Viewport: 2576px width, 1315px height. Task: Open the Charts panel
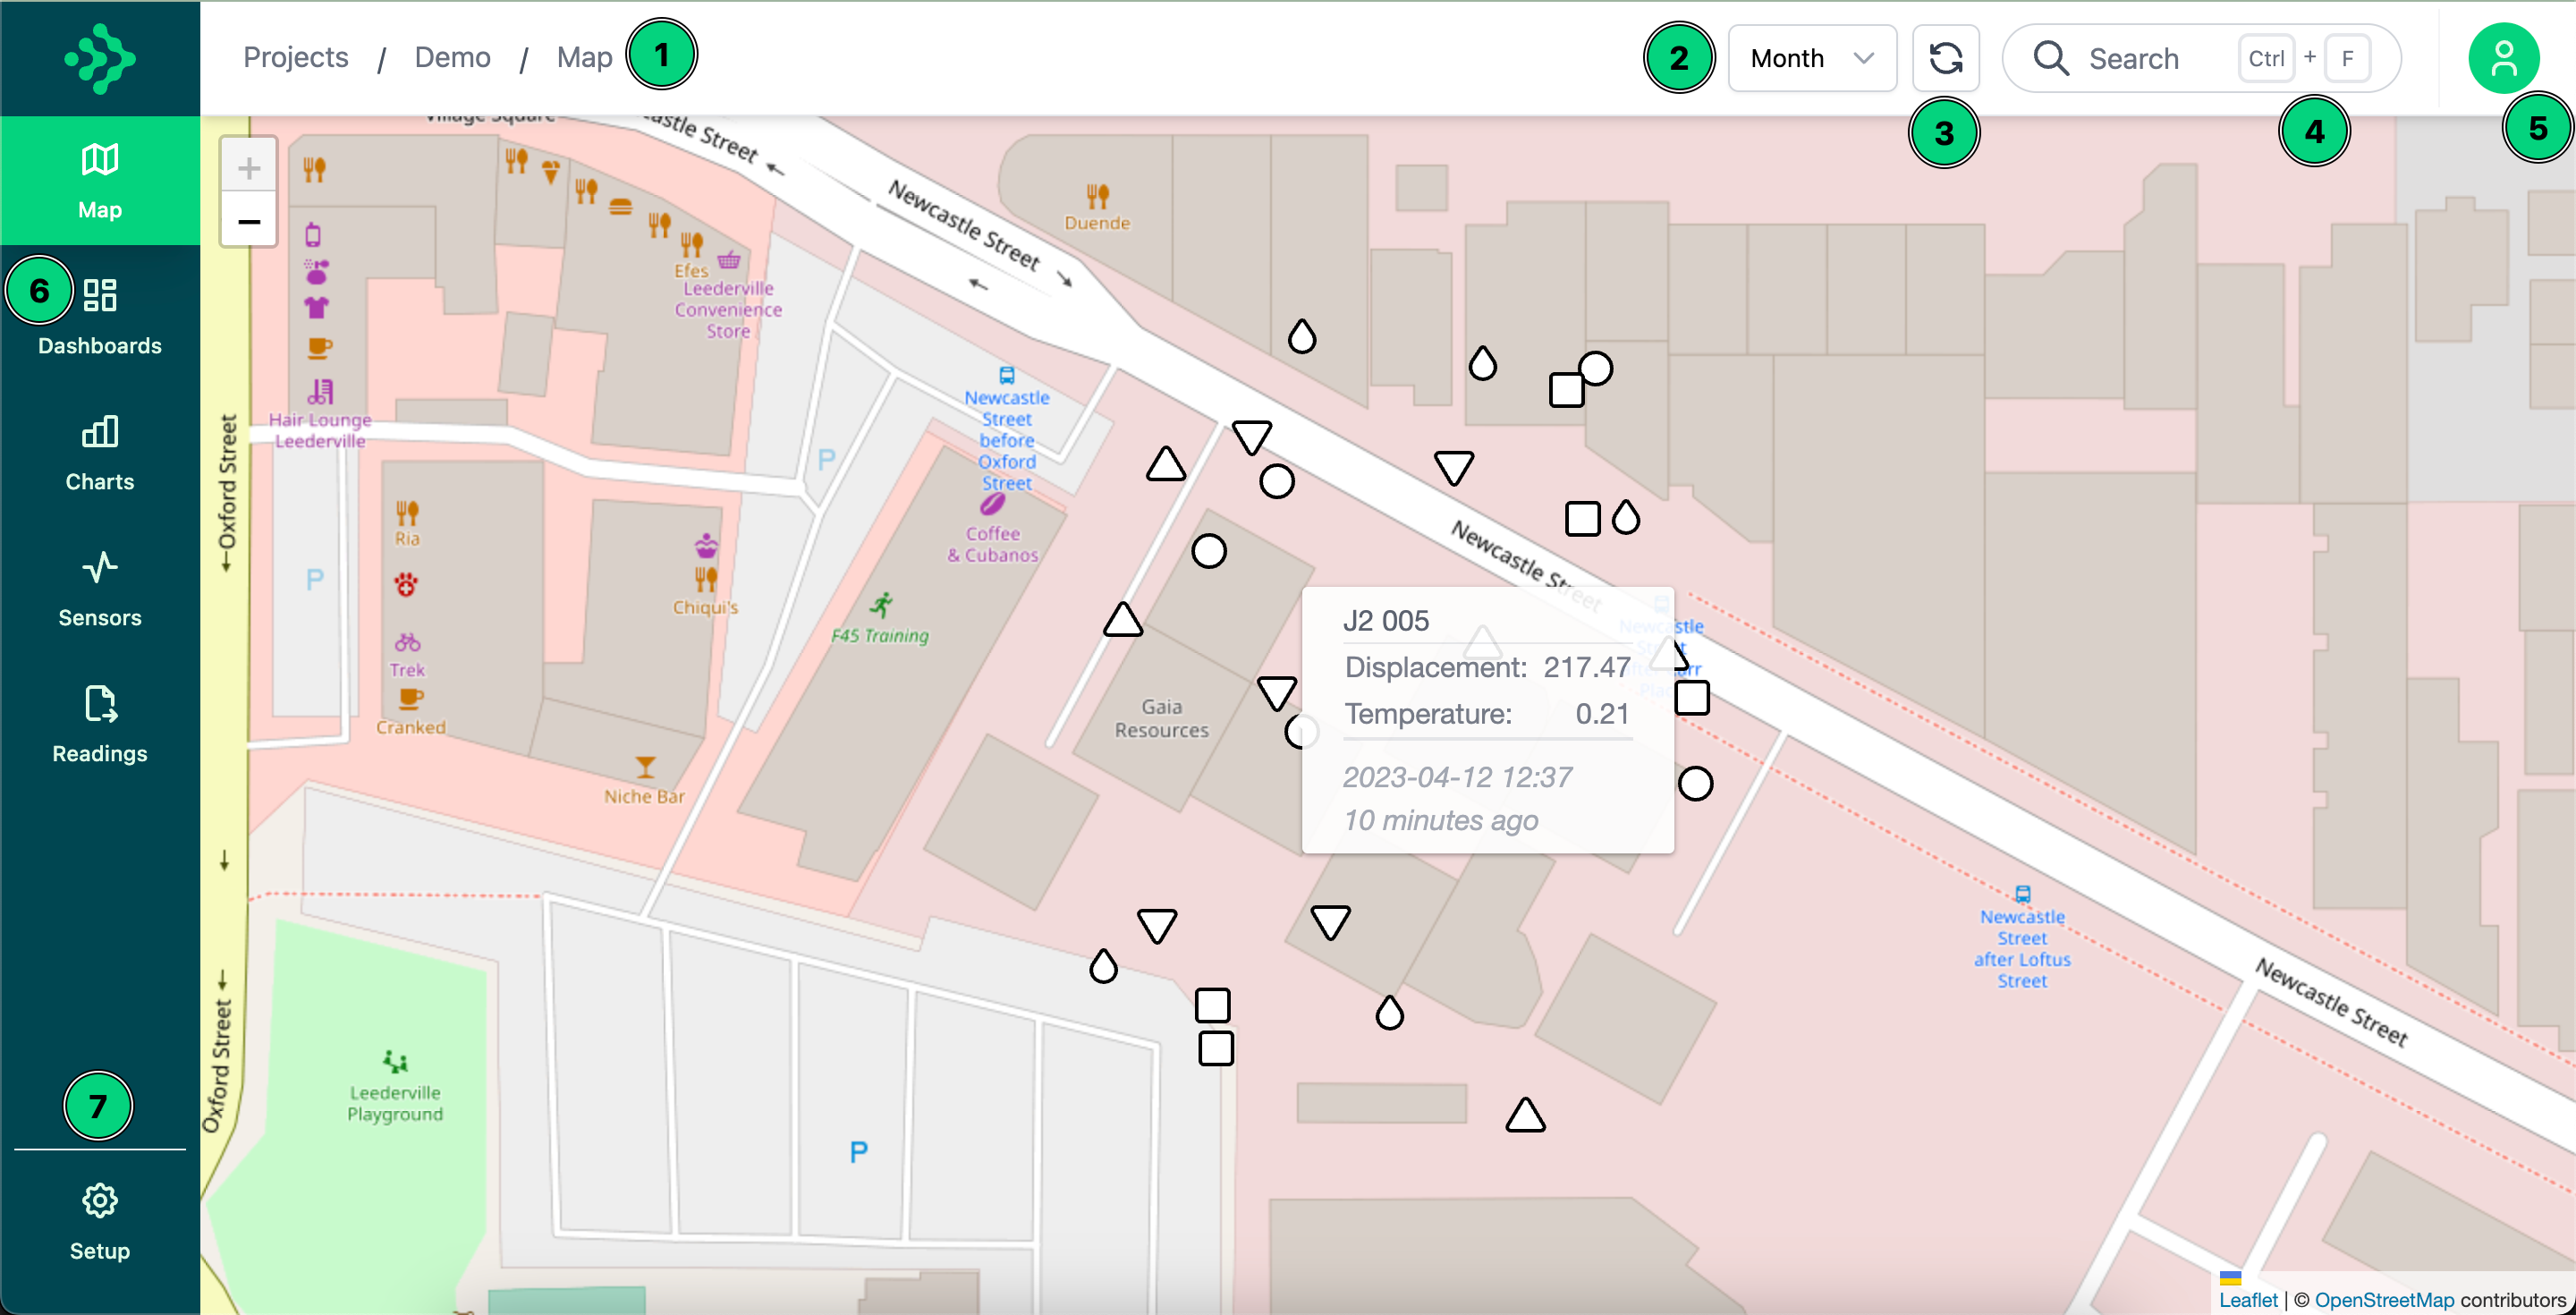99,450
